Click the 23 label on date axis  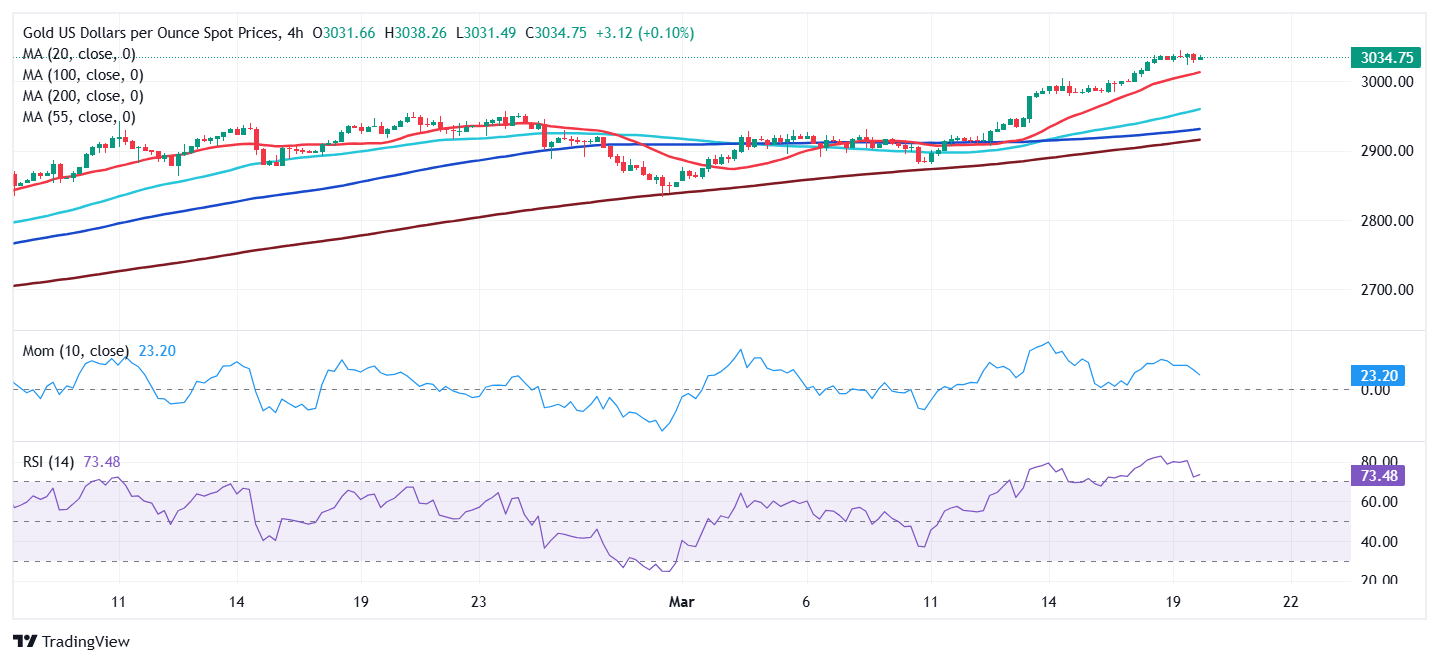click(479, 603)
